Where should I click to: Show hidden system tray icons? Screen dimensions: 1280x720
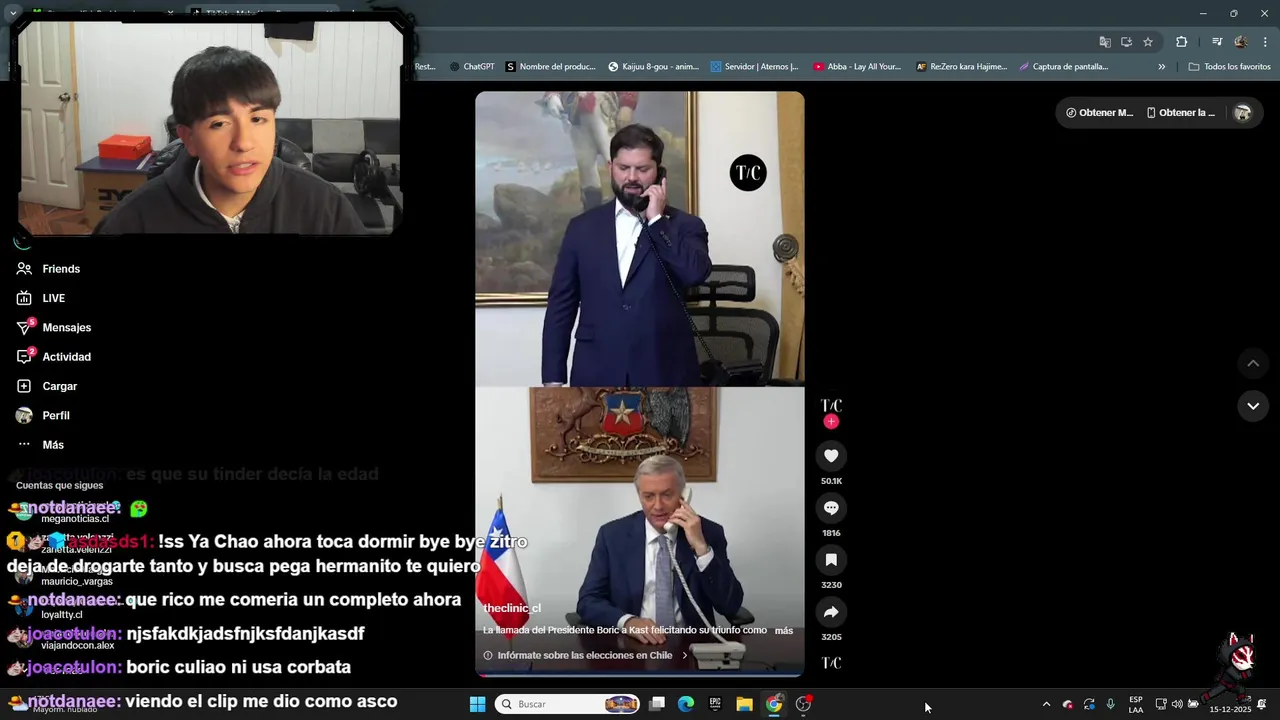(1047, 704)
